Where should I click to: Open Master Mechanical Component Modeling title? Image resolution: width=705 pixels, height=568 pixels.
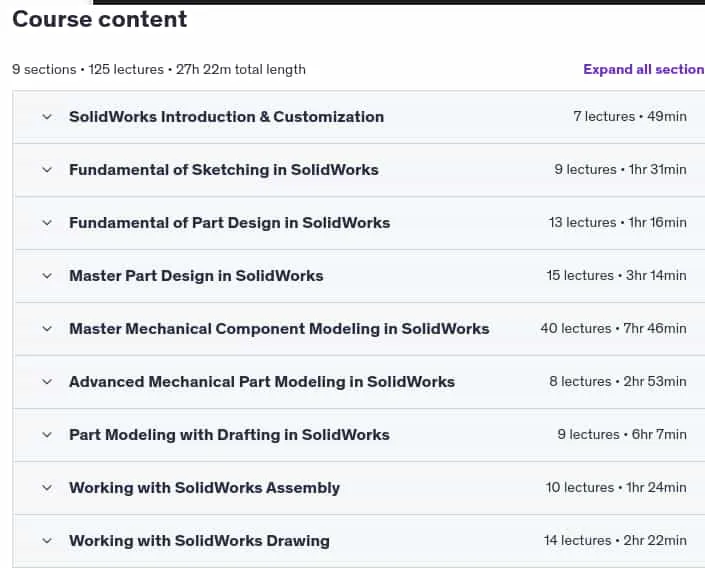pos(279,329)
